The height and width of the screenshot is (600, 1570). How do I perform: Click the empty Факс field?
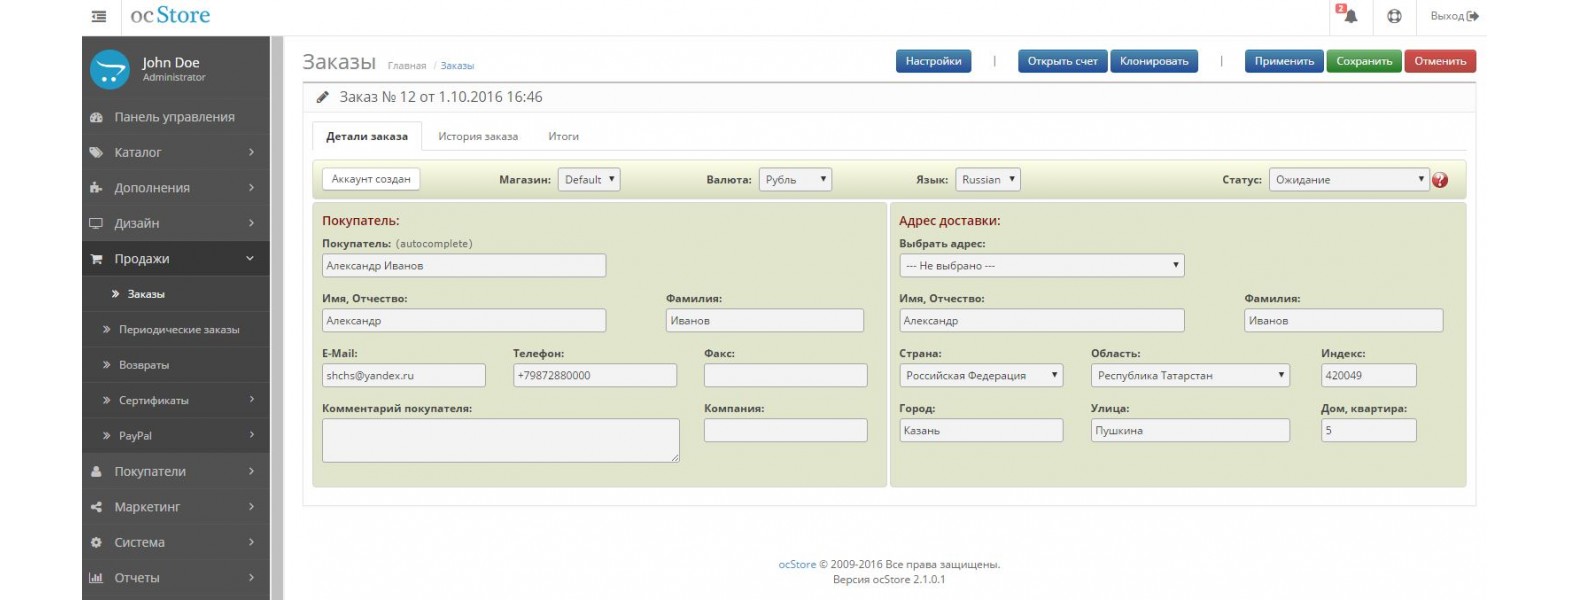point(786,376)
